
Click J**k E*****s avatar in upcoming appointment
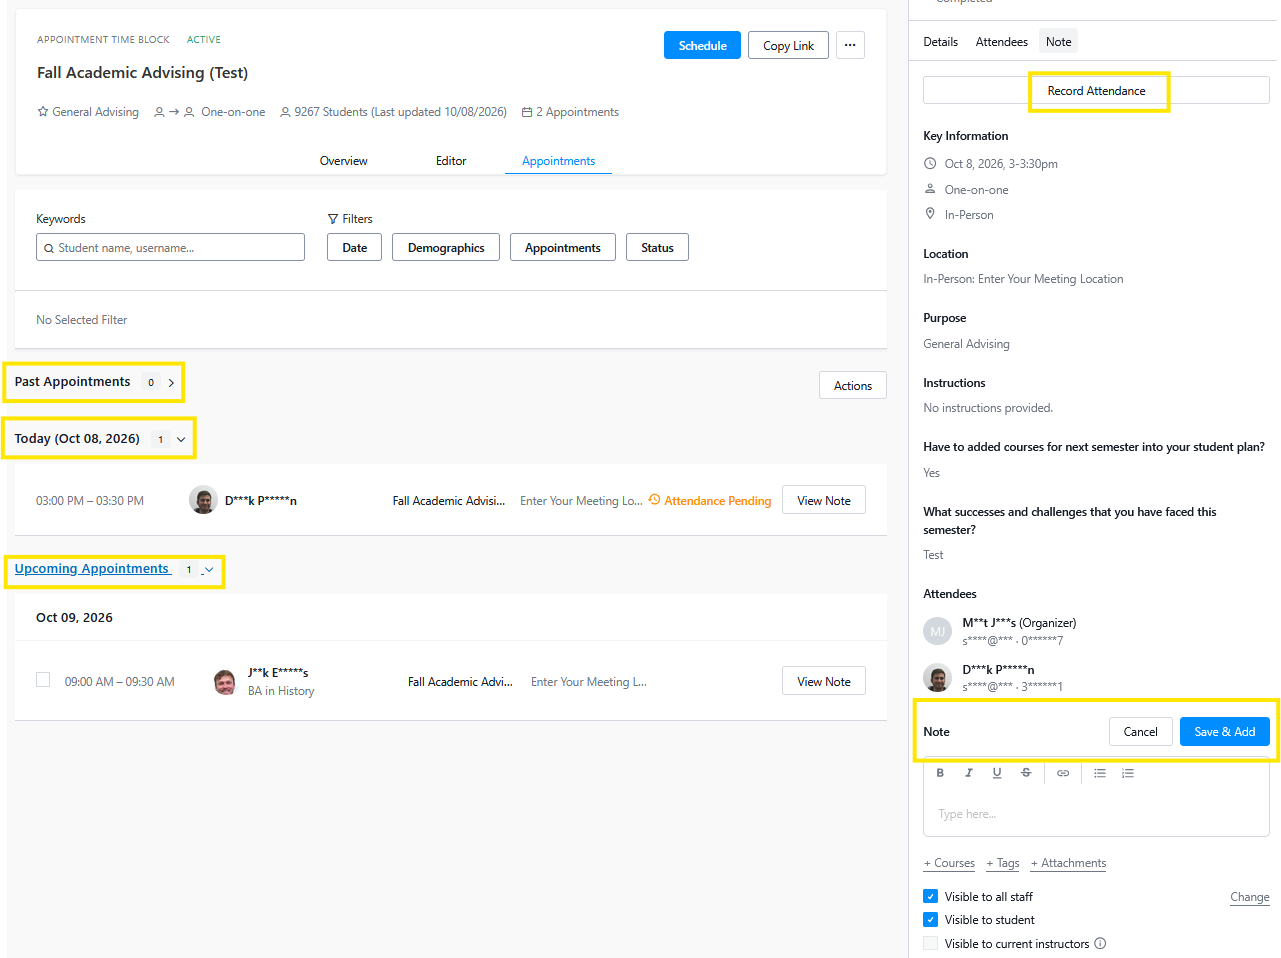(225, 682)
